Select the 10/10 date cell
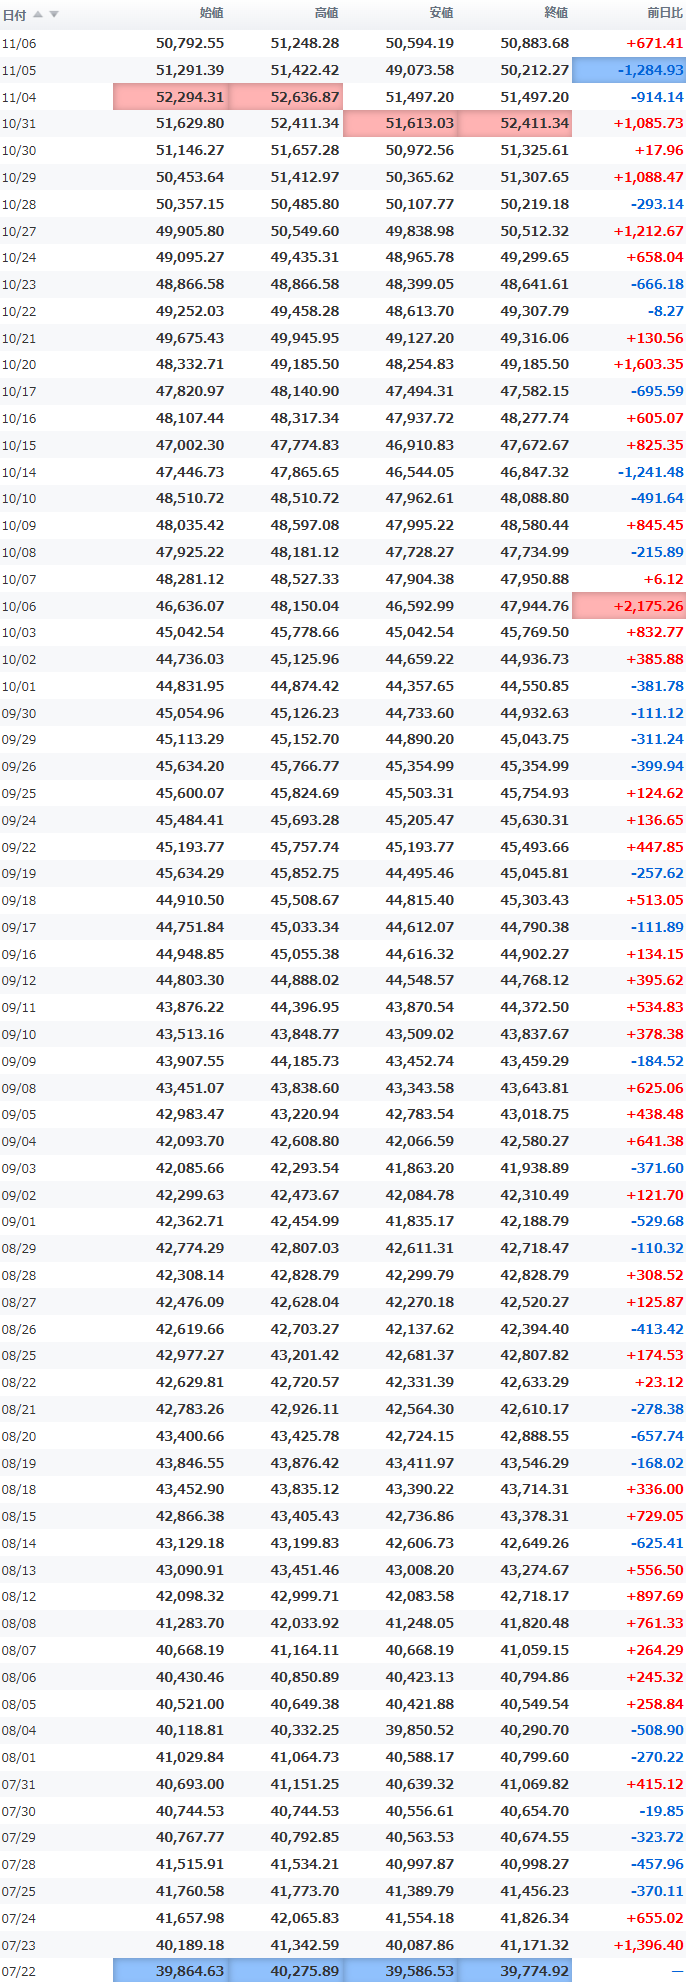686x1982 pixels. tap(19, 499)
